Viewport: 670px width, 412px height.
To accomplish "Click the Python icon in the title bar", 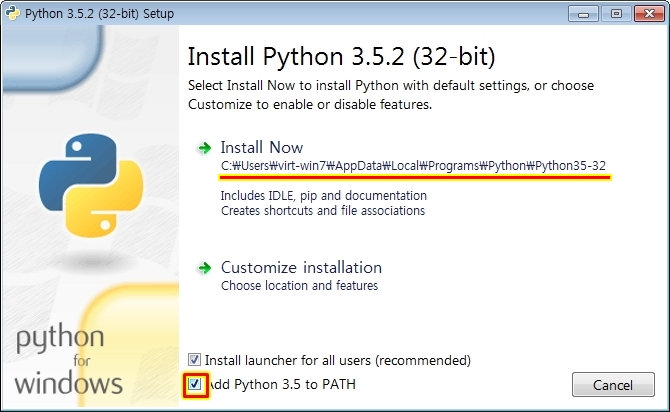I will [x=12, y=13].
